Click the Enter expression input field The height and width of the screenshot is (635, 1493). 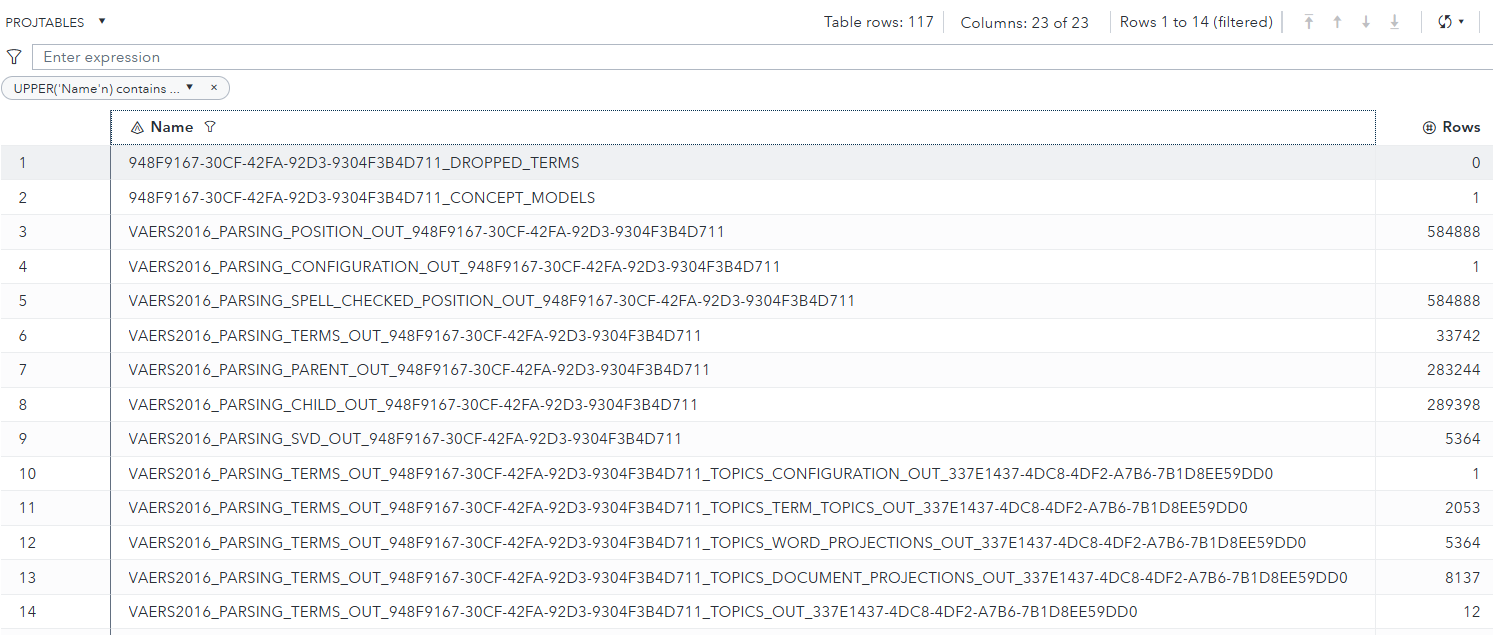[x=400, y=56]
